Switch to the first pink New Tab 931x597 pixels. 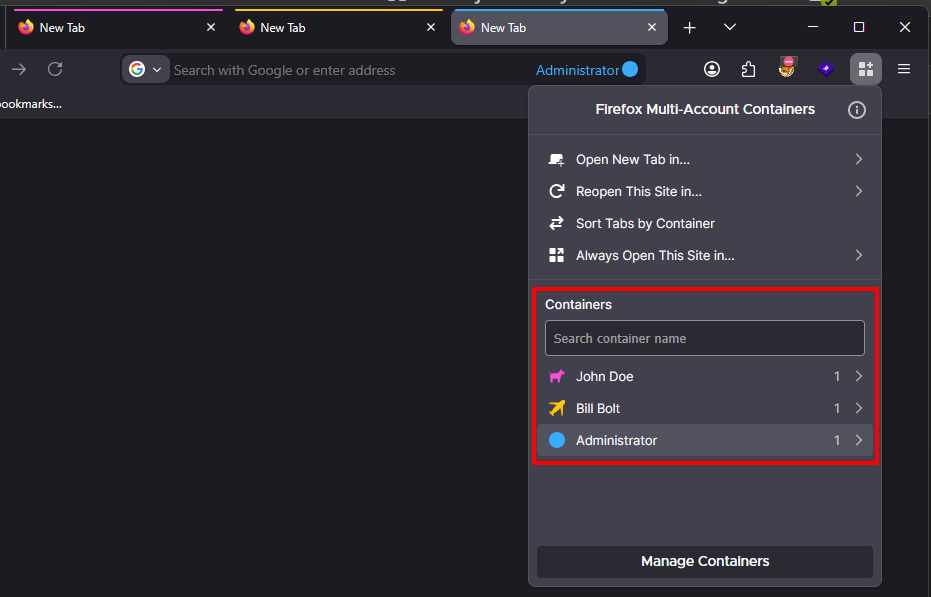point(116,27)
